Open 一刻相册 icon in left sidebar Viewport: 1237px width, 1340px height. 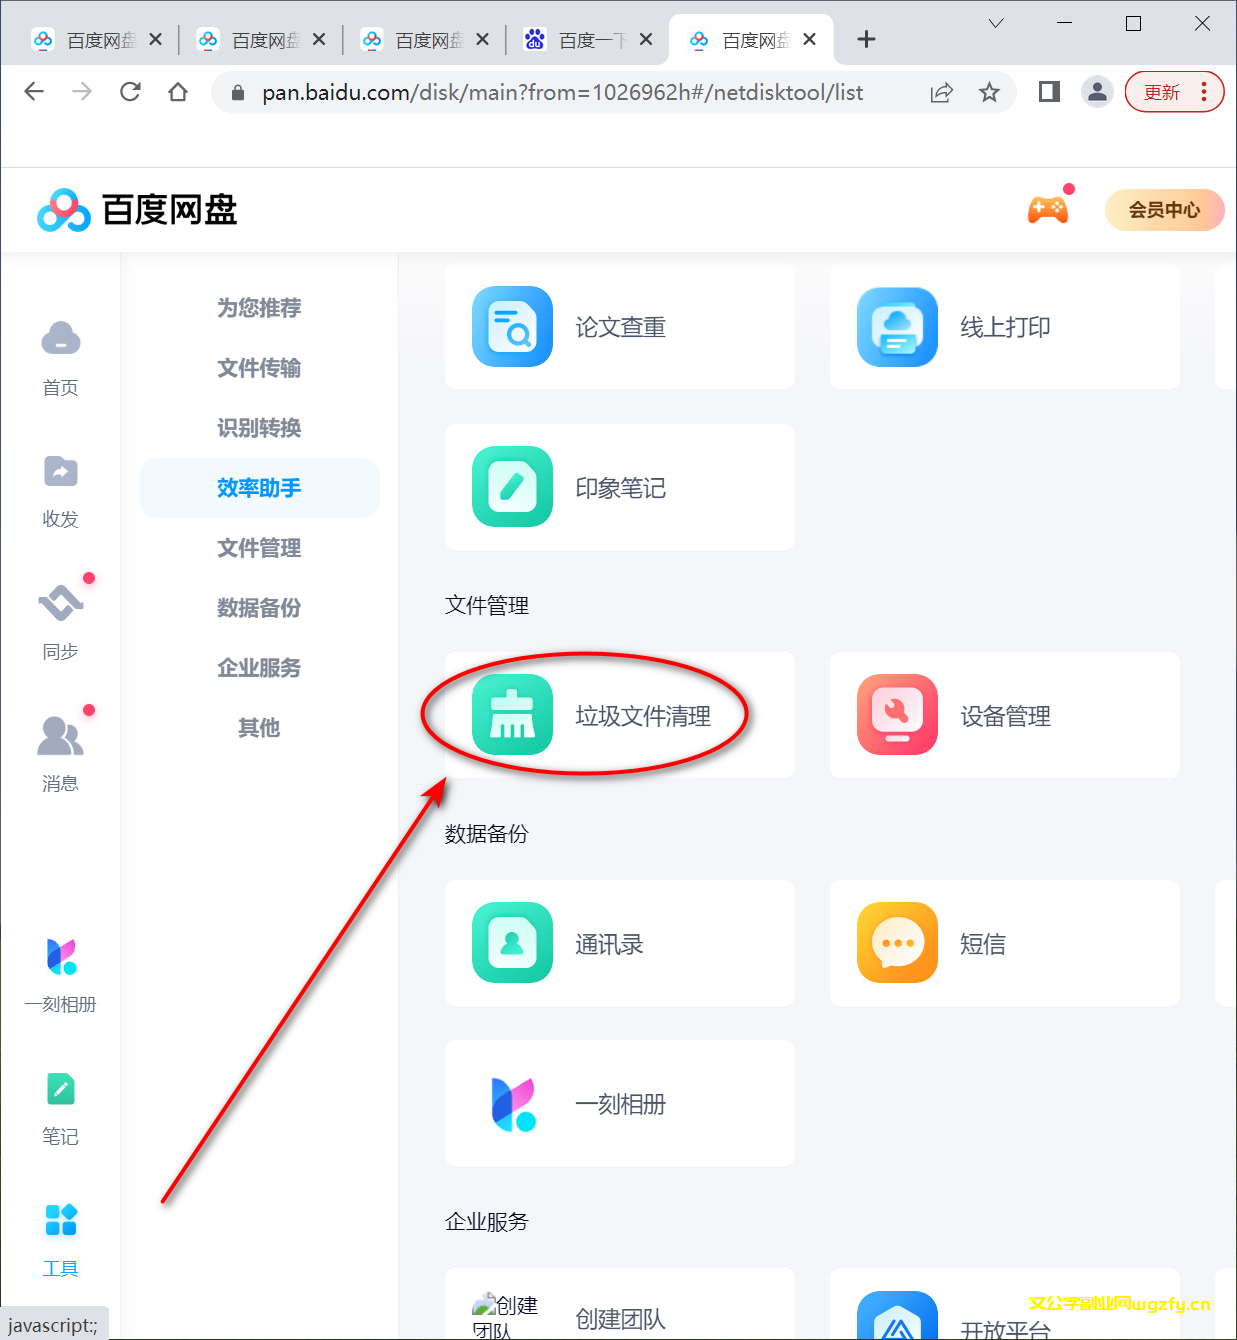60,957
